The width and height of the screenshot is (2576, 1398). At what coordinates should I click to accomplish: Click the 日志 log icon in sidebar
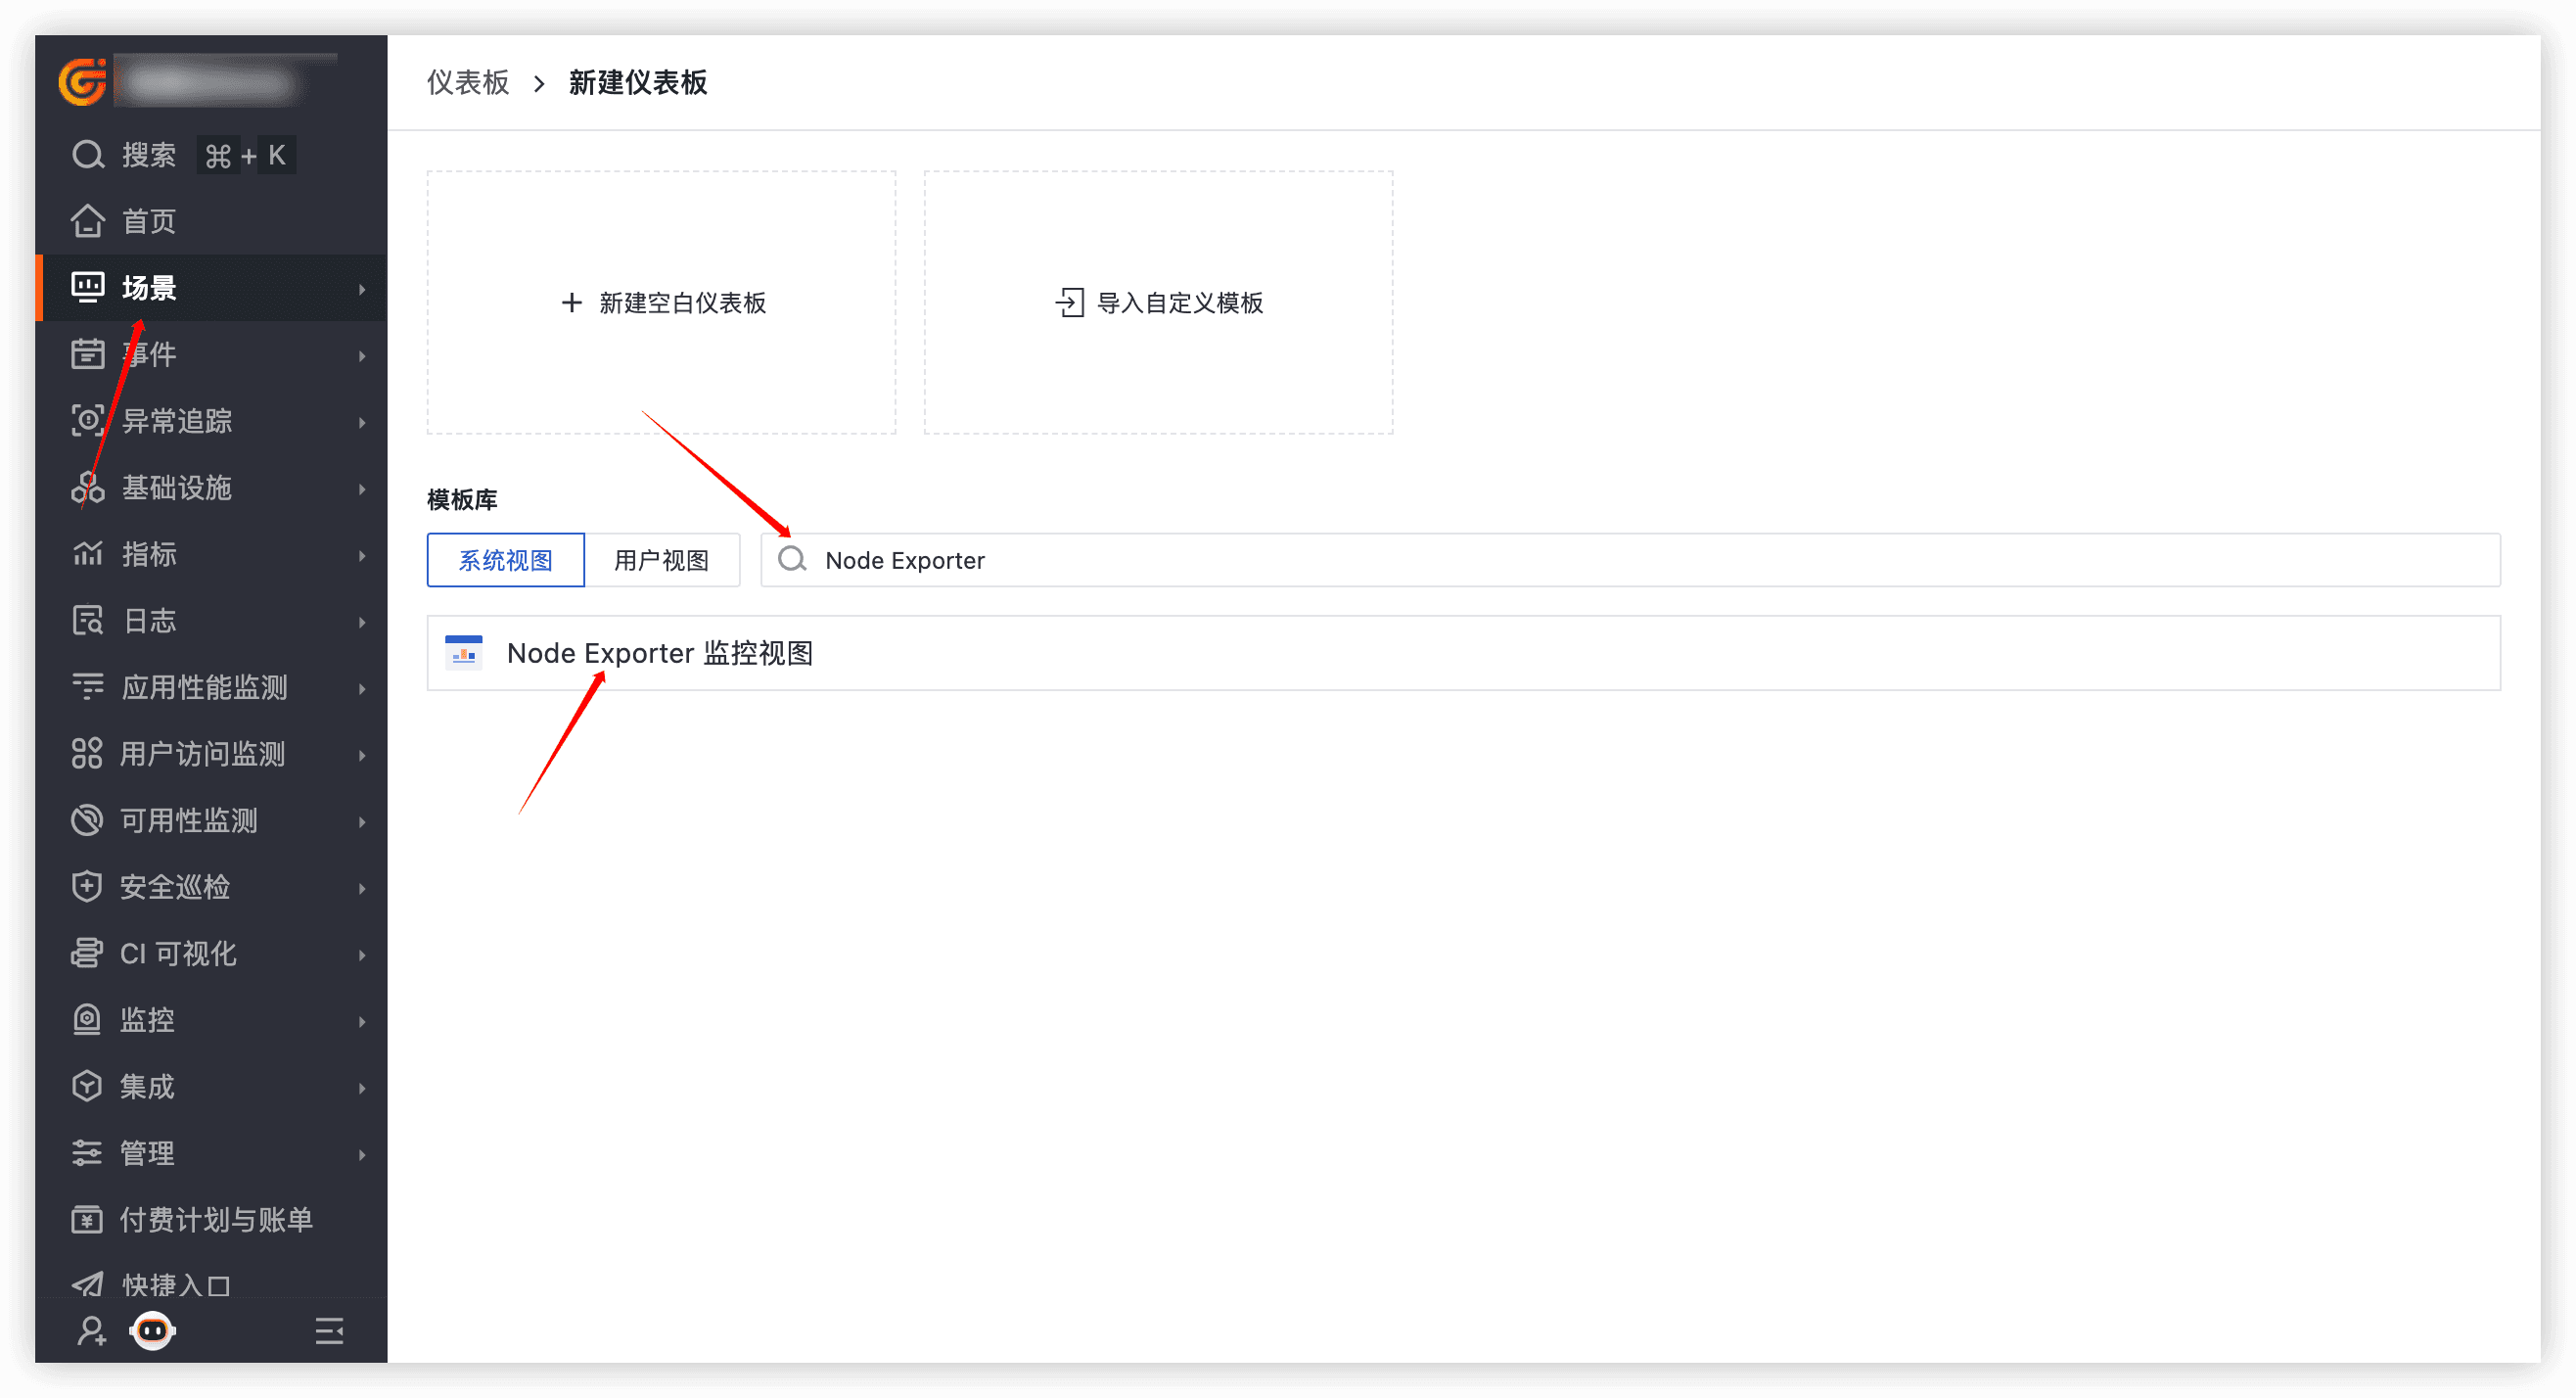[x=87, y=621]
